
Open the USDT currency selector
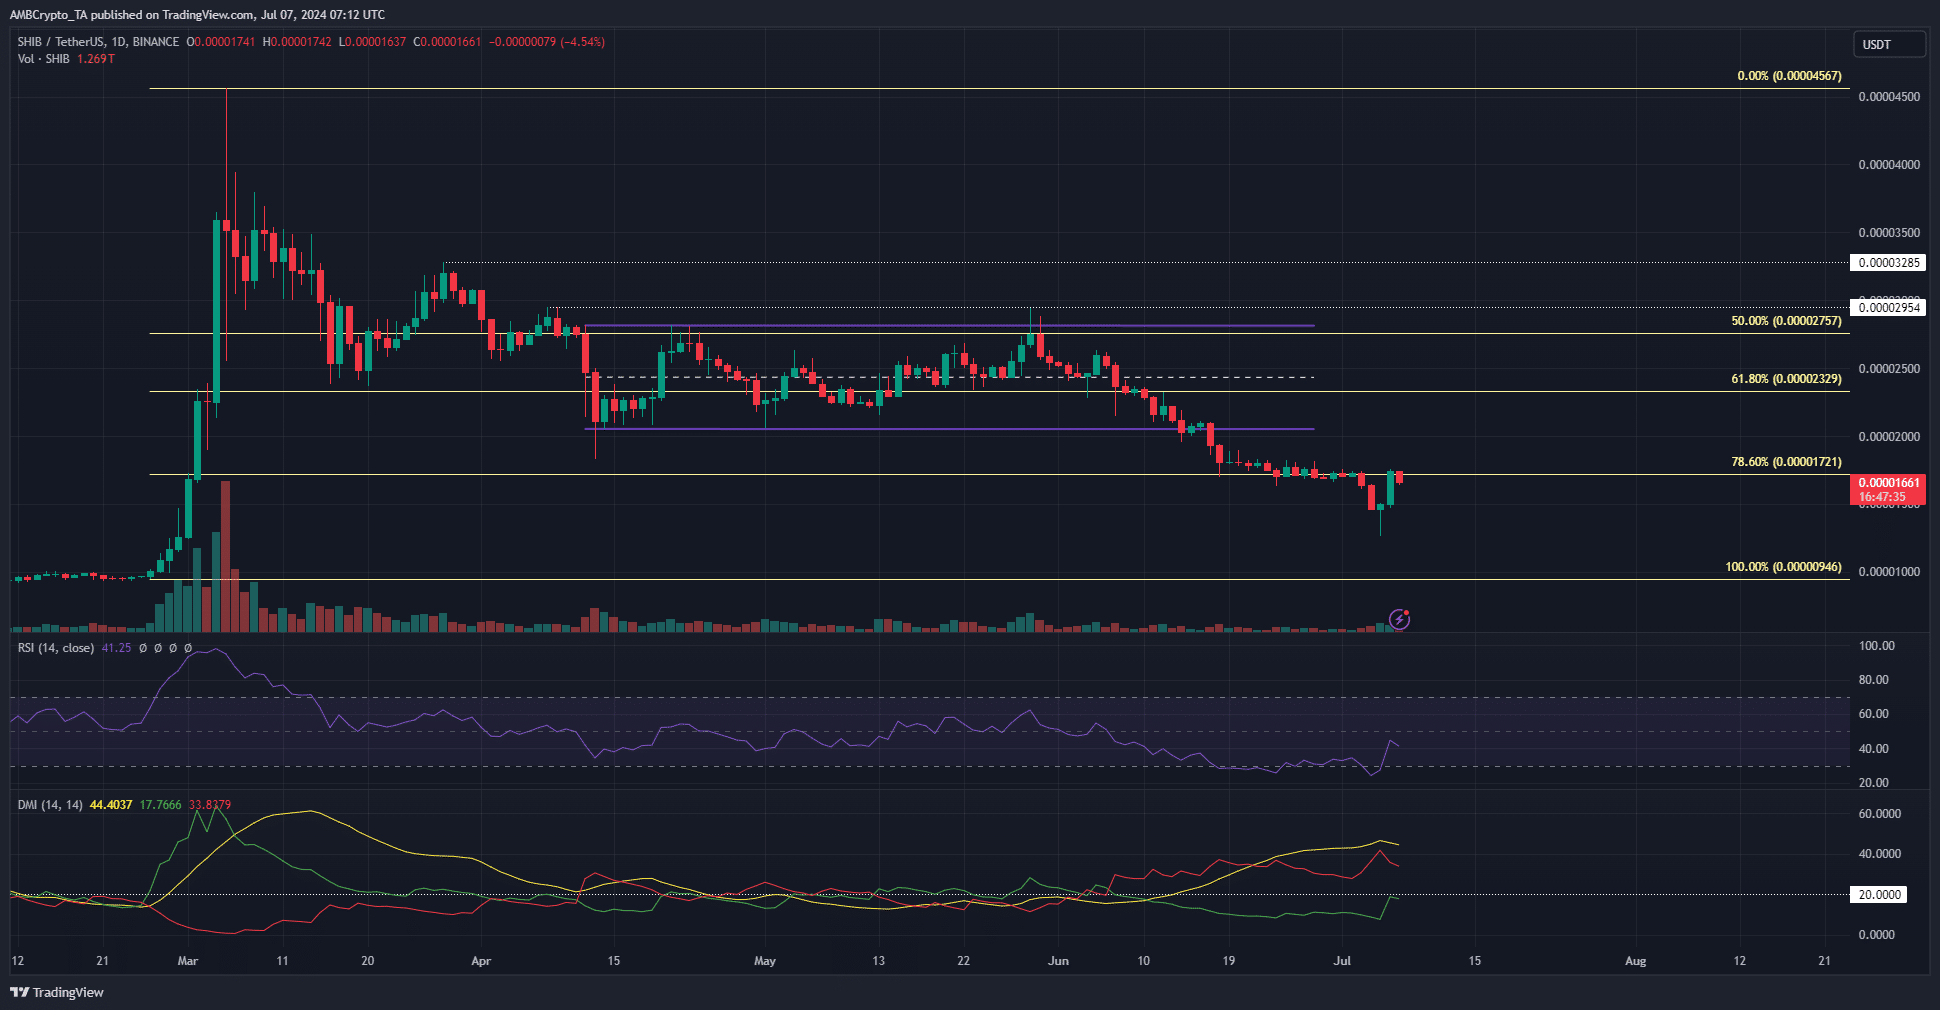1889,44
